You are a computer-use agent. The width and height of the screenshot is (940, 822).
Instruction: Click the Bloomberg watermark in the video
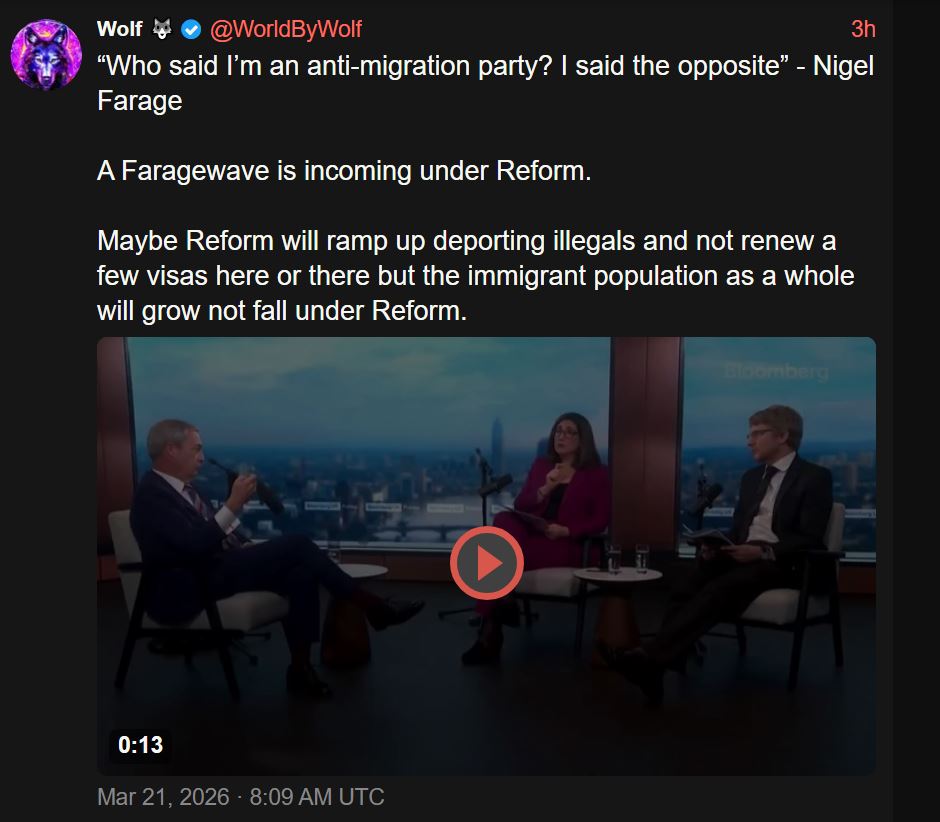tap(777, 372)
